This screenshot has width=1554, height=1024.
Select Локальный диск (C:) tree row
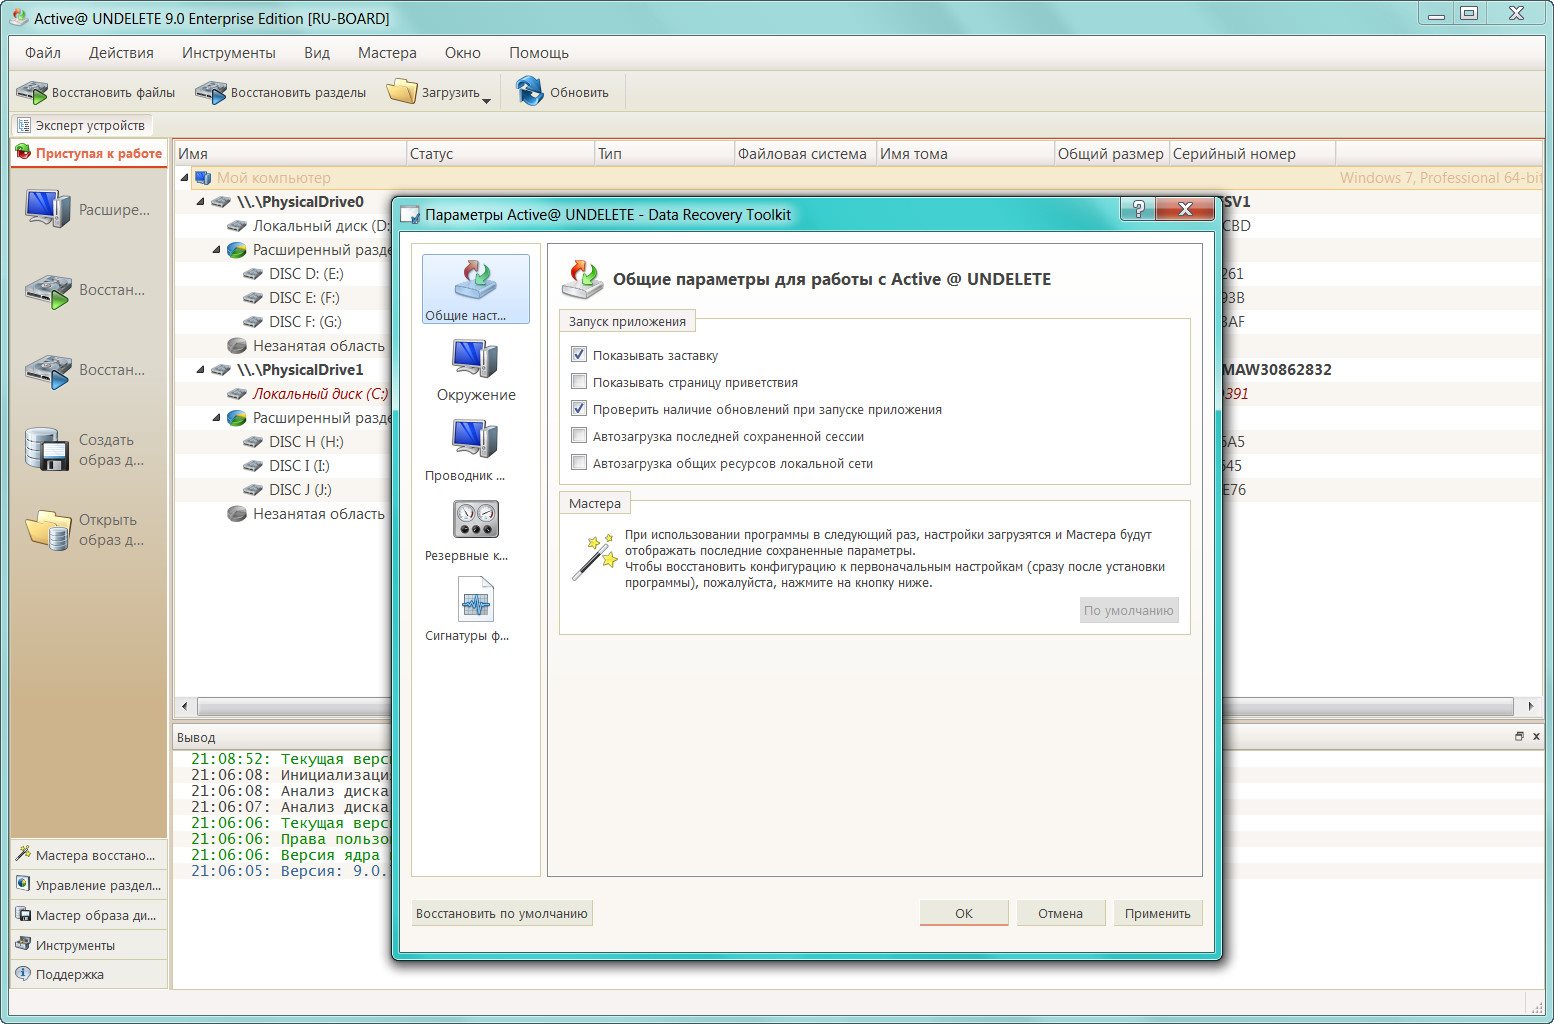point(320,393)
